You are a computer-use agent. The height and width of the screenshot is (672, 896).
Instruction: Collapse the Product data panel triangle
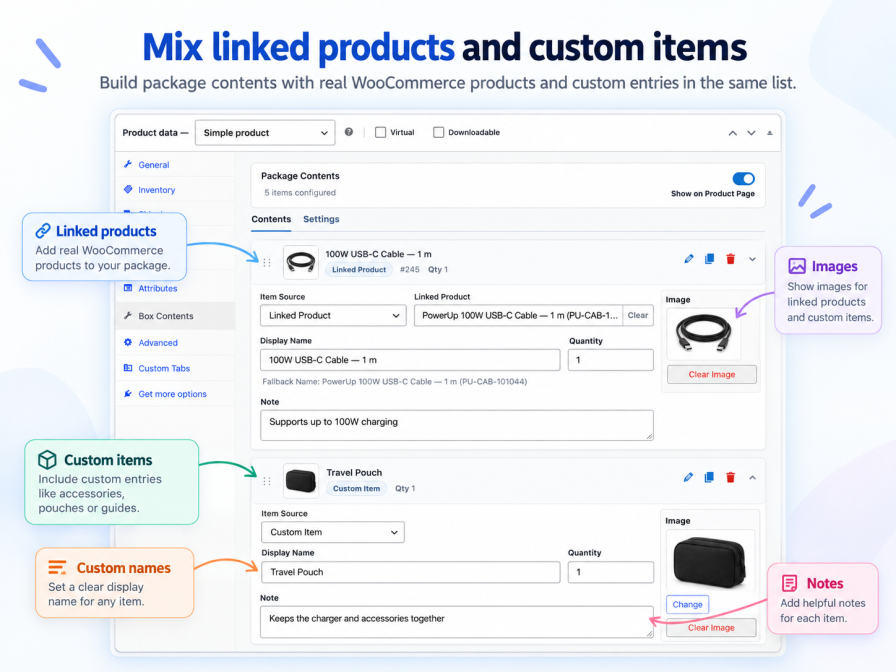[770, 133]
